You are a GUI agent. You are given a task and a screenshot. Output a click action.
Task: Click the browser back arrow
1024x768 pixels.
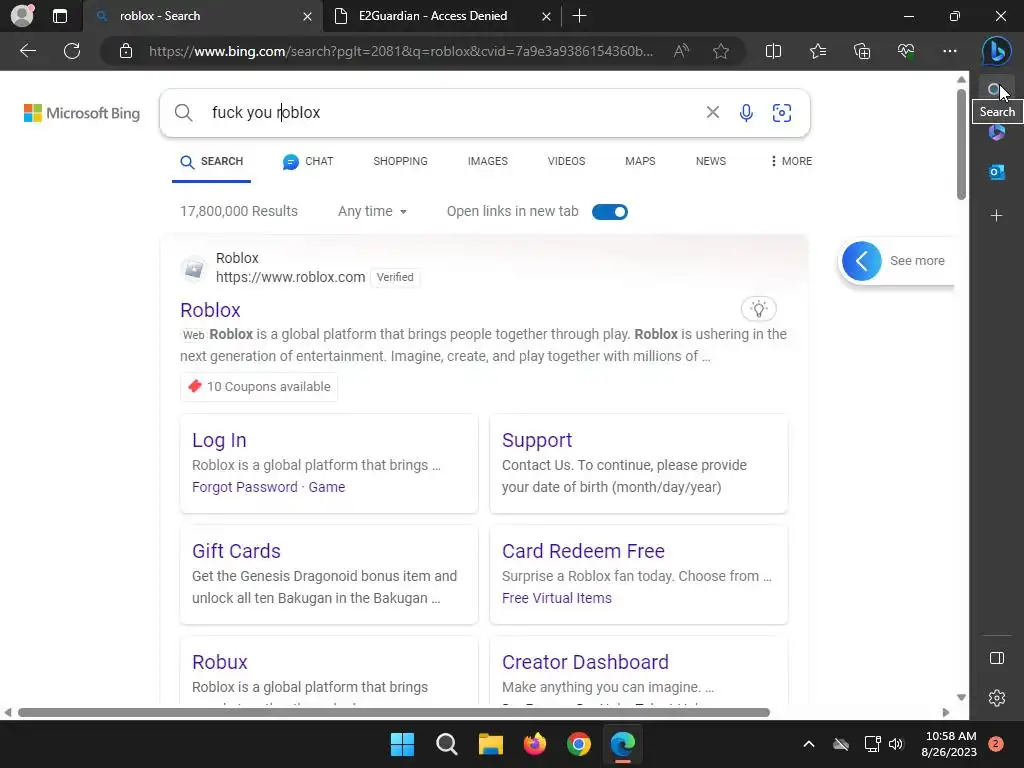point(28,51)
